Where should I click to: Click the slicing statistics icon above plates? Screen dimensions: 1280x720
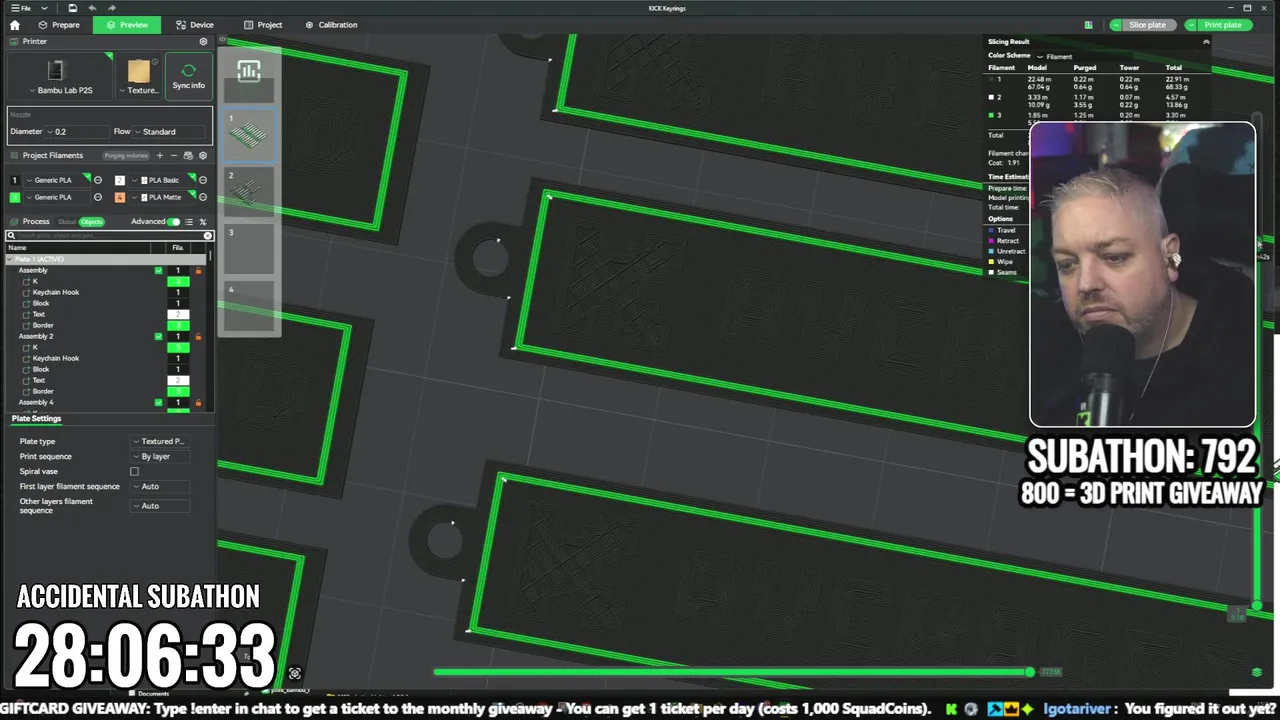(x=249, y=71)
